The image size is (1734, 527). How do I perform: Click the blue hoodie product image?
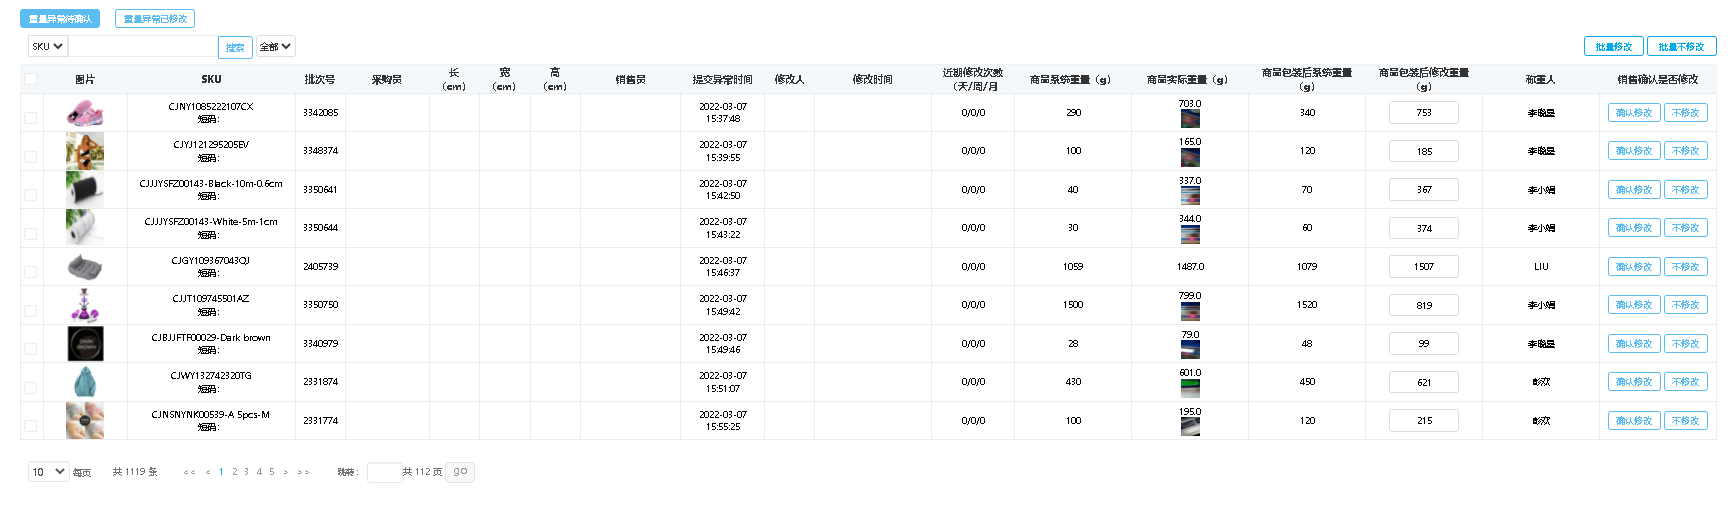coord(85,382)
